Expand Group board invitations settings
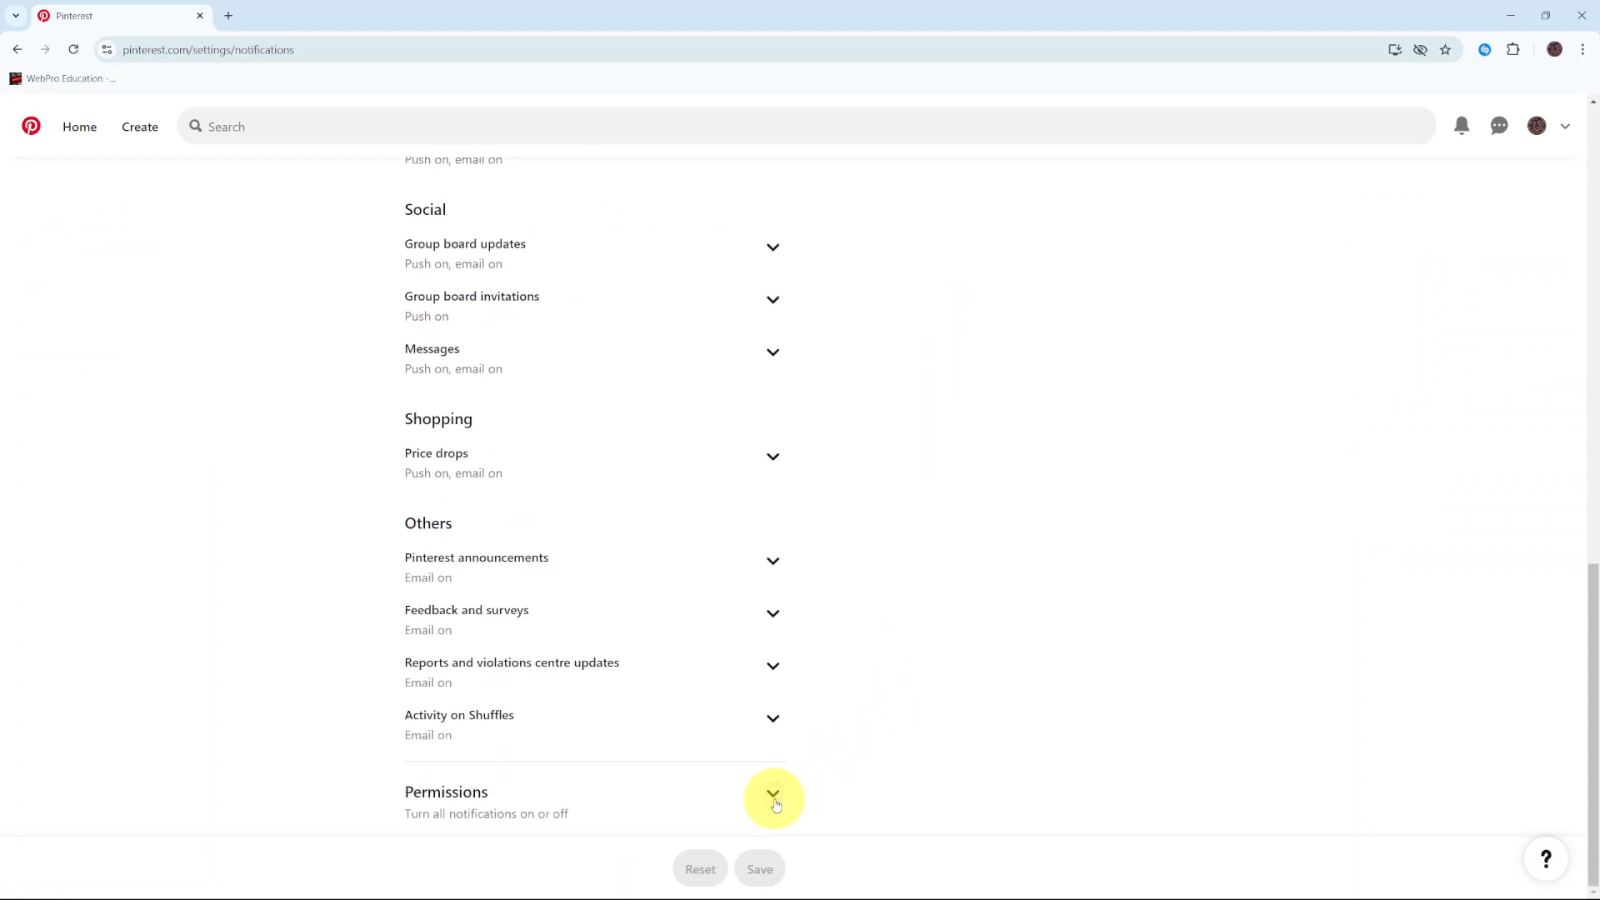This screenshot has height=900, width=1600. pos(772,300)
